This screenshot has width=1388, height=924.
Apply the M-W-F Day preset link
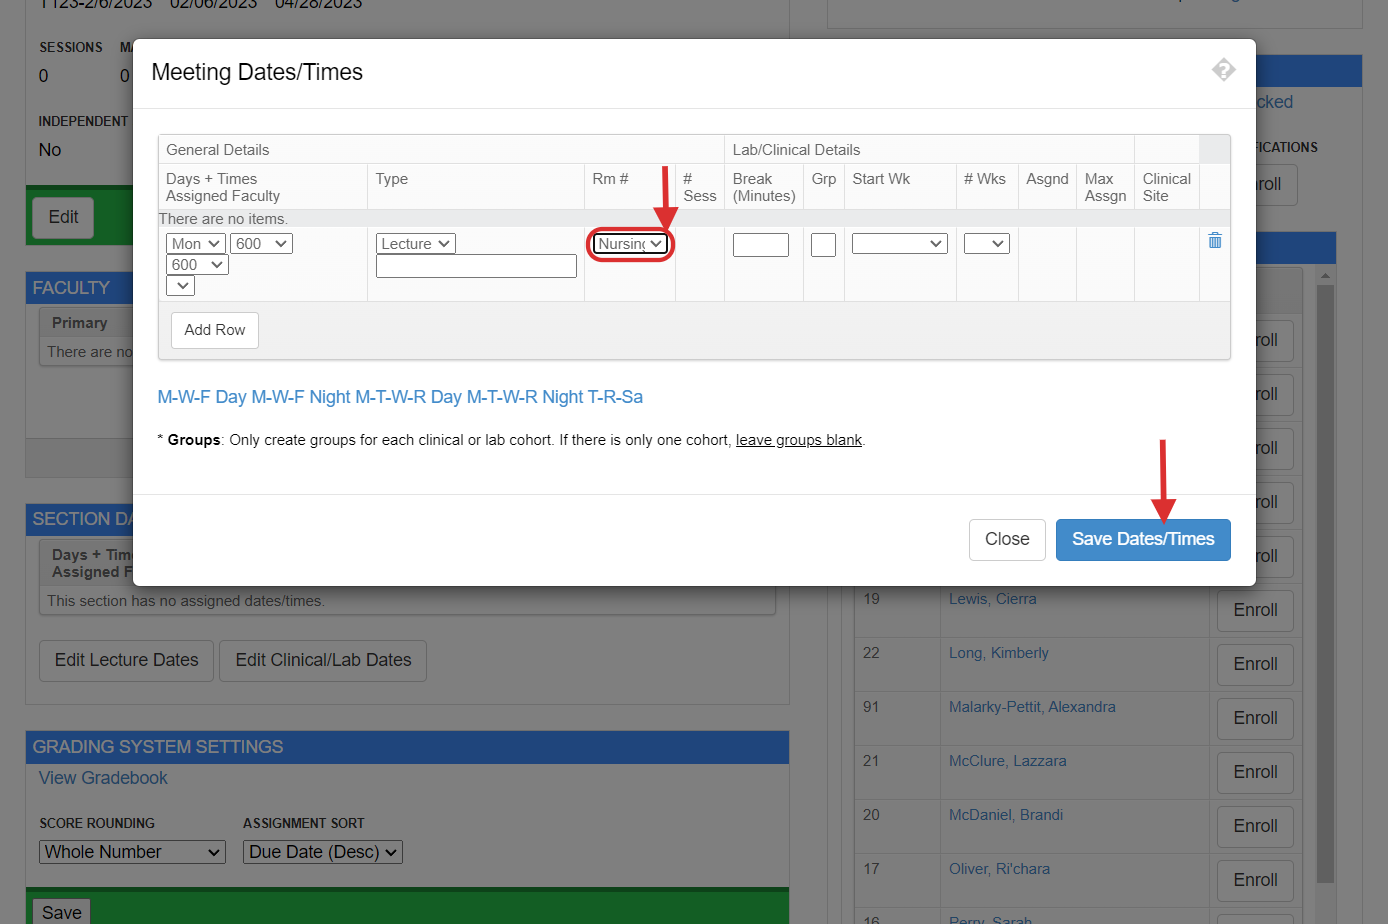pos(202,397)
